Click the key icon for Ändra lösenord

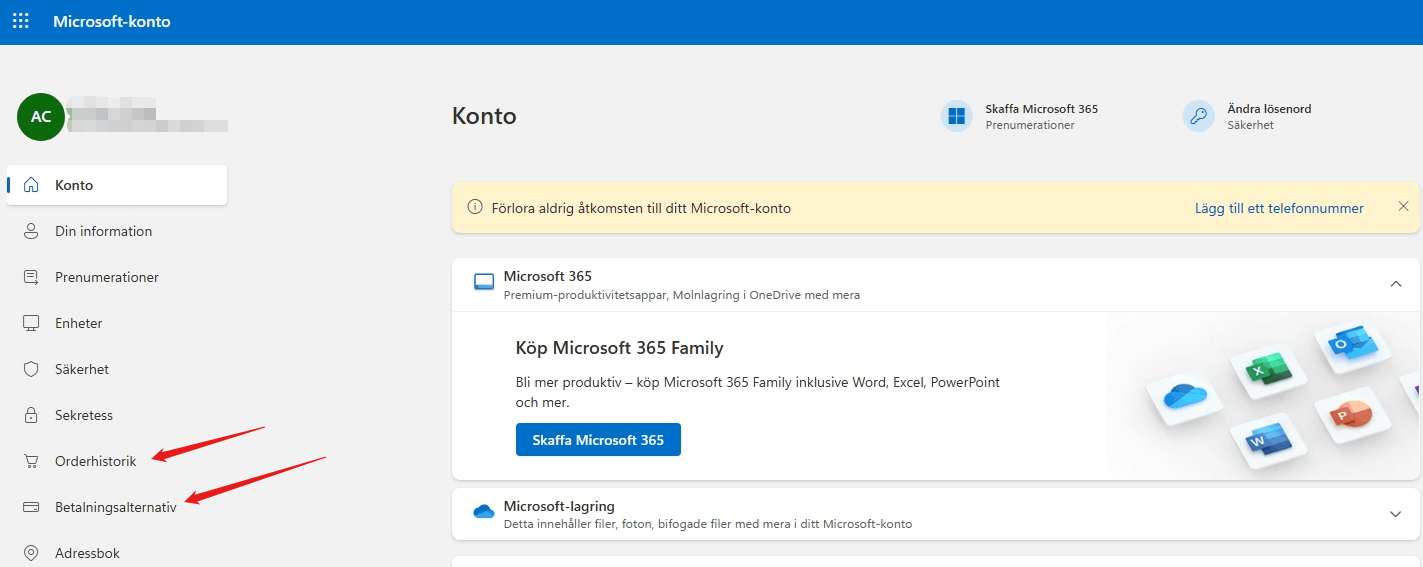tap(1198, 116)
